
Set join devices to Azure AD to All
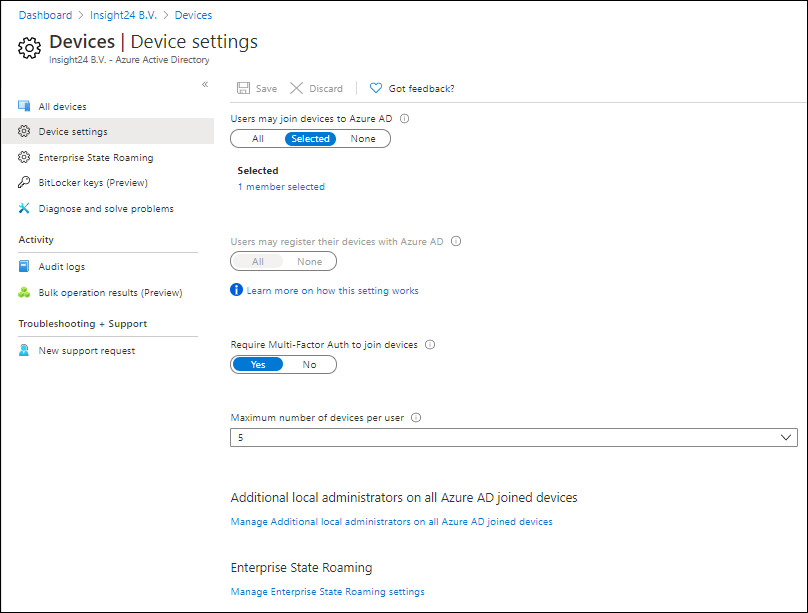click(x=258, y=139)
